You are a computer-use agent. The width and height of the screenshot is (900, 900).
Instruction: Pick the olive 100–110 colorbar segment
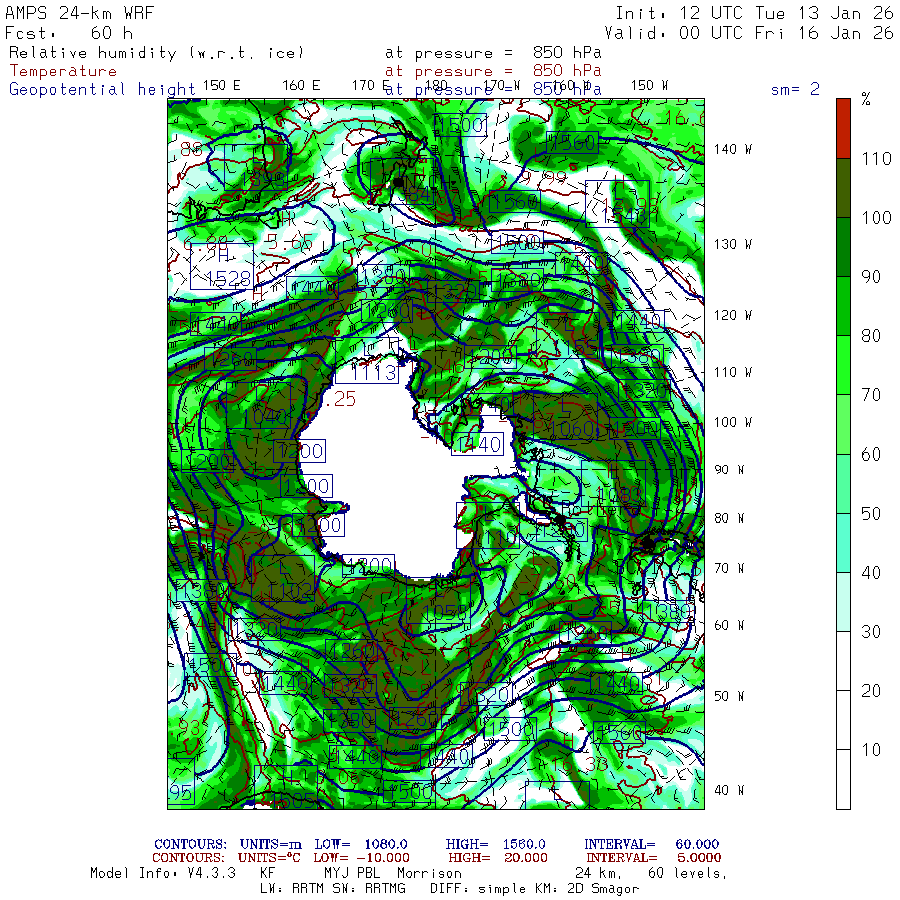coord(843,188)
